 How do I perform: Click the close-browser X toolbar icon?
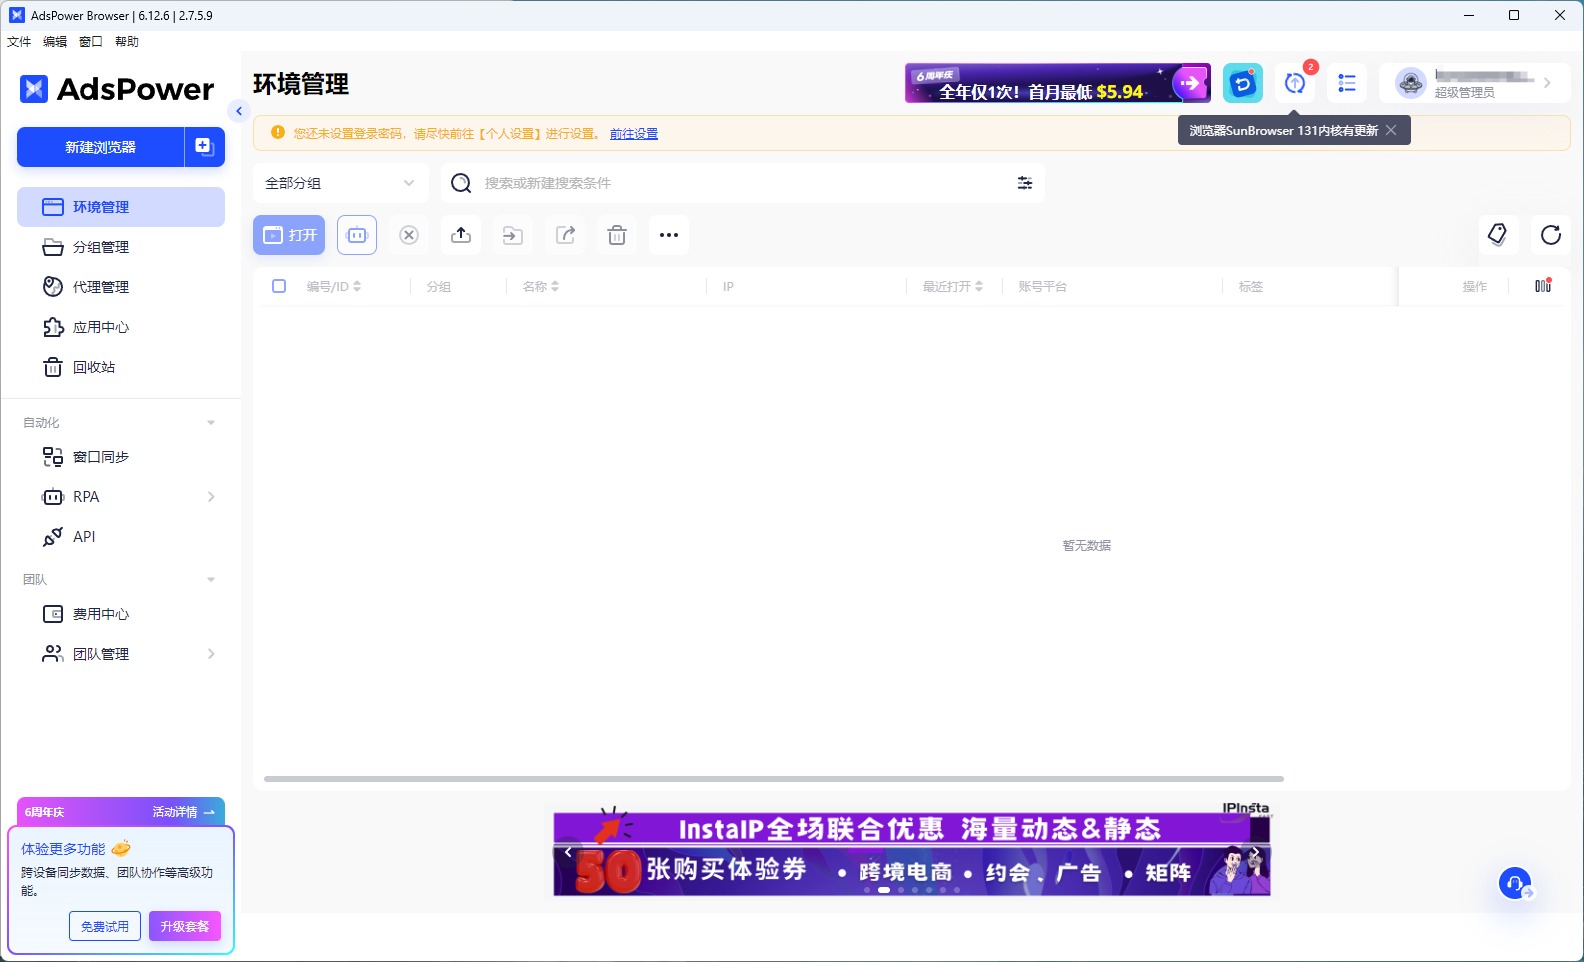click(409, 235)
